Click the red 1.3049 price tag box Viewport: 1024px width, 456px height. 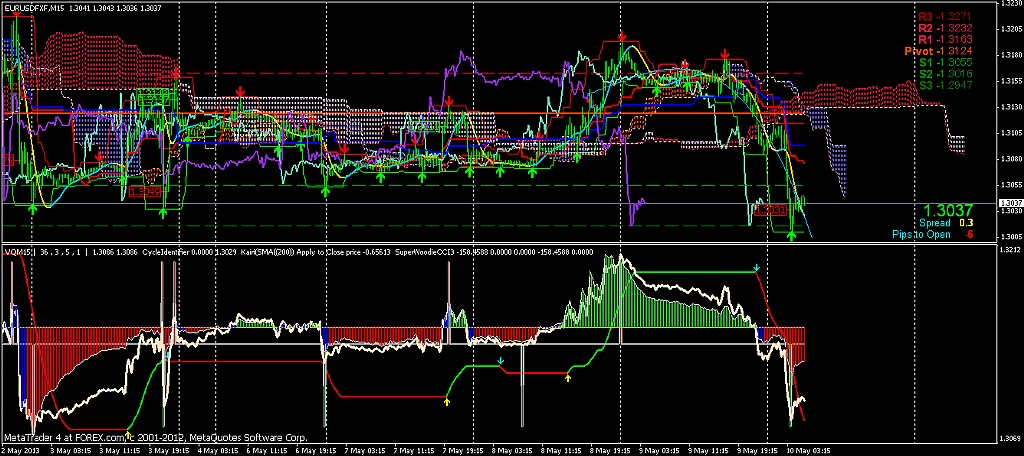tap(146, 190)
